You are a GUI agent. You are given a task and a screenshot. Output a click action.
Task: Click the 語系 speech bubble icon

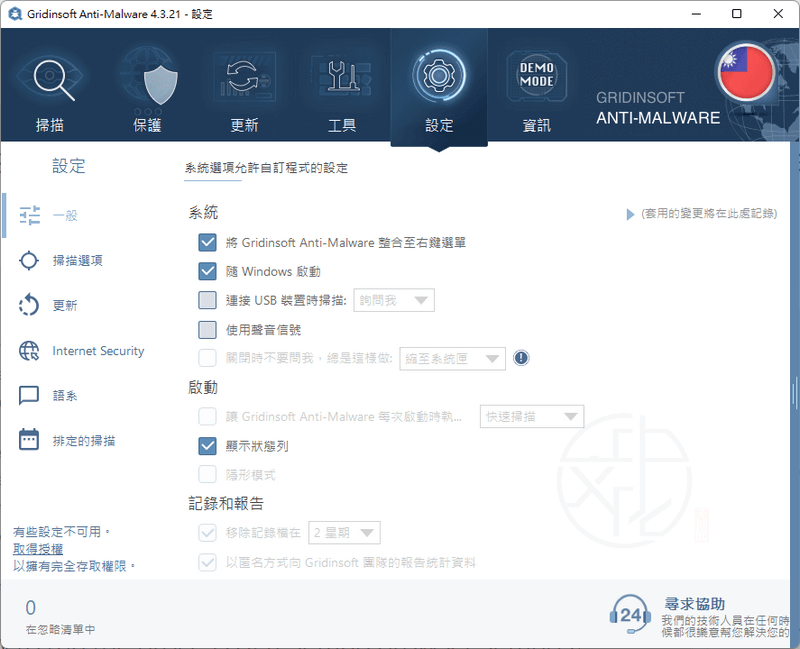29,395
